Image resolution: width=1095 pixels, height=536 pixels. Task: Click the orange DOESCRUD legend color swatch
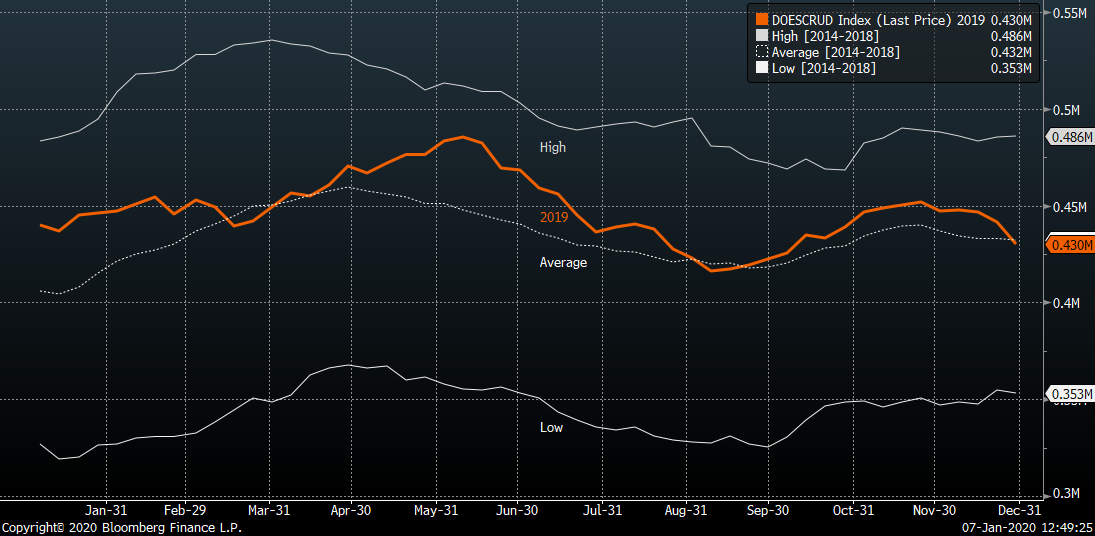pos(762,19)
